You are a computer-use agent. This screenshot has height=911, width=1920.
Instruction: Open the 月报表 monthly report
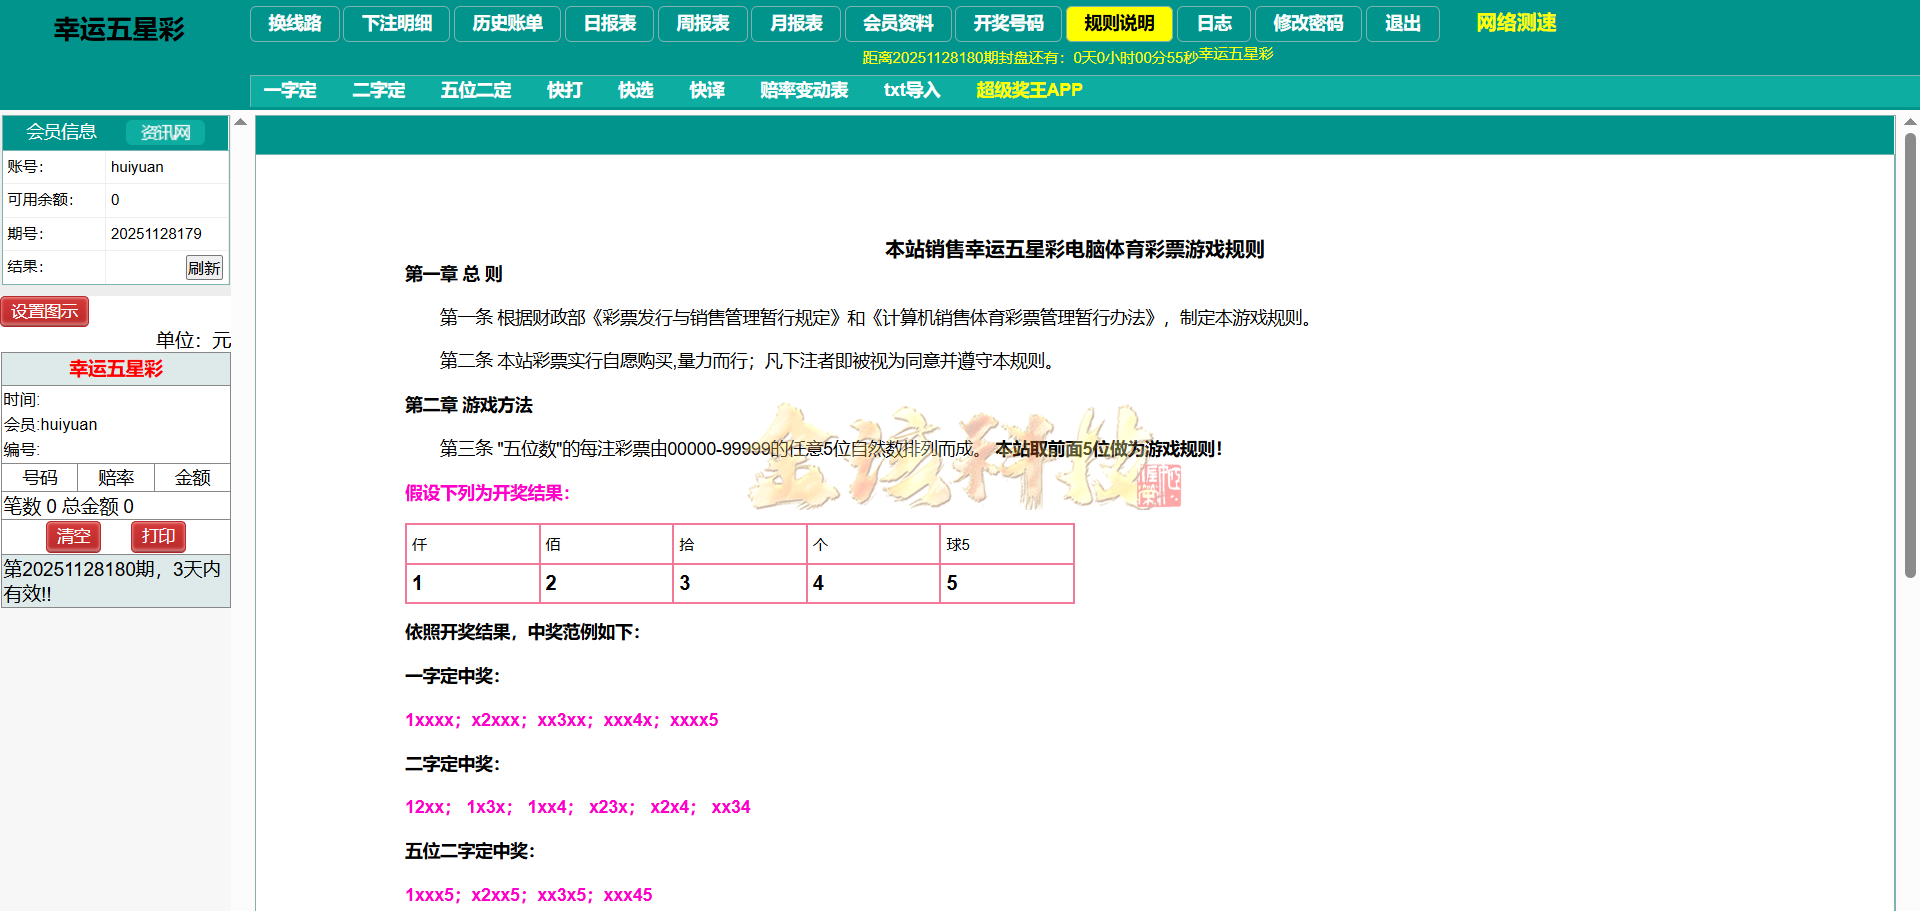click(x=796, y=23)
